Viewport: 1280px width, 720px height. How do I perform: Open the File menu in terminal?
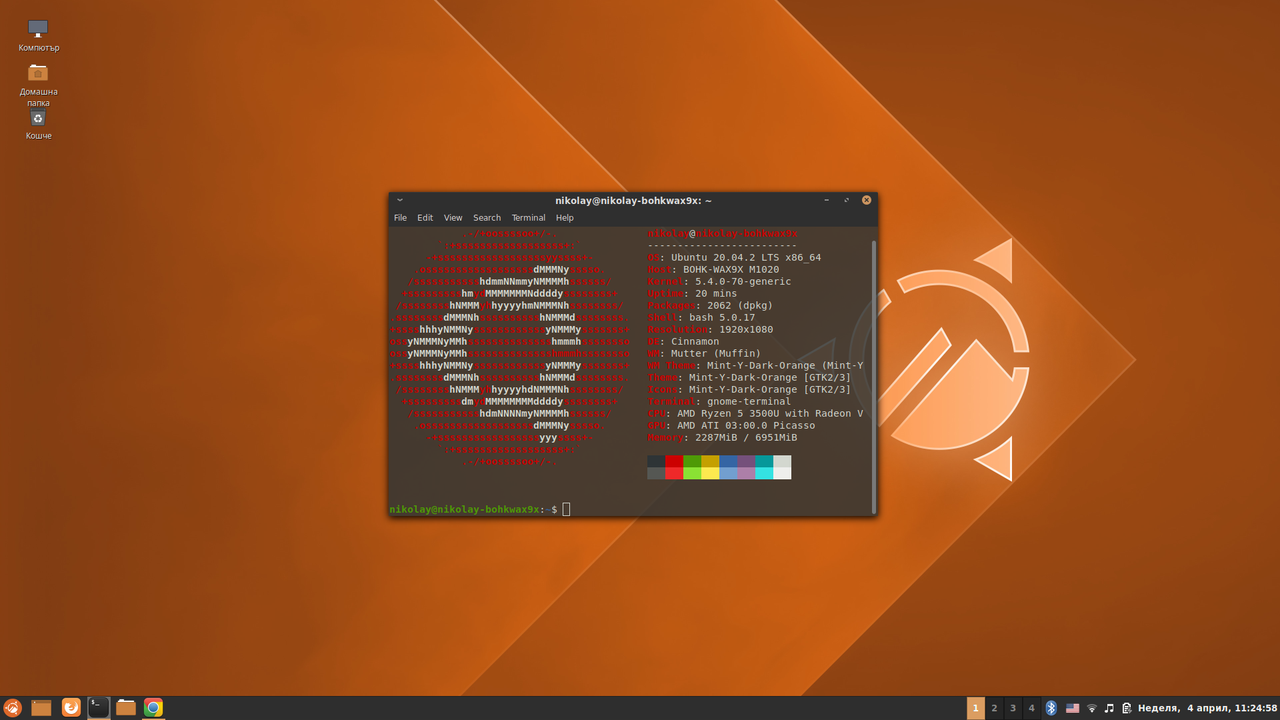[400, 217]
